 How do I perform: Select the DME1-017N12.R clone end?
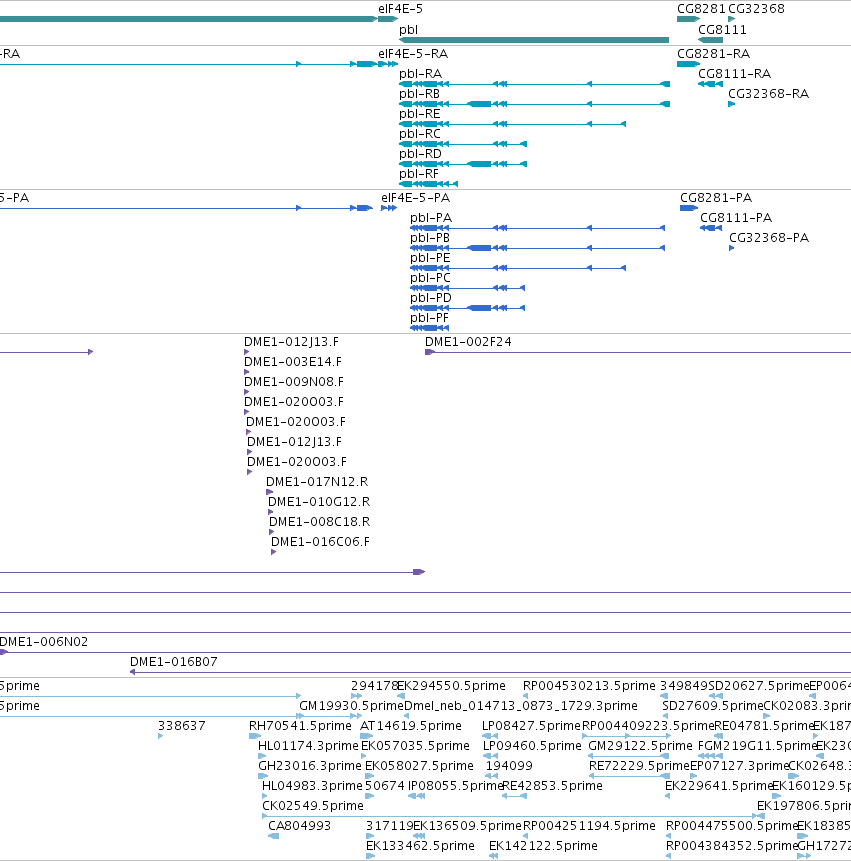coord(269,492)
